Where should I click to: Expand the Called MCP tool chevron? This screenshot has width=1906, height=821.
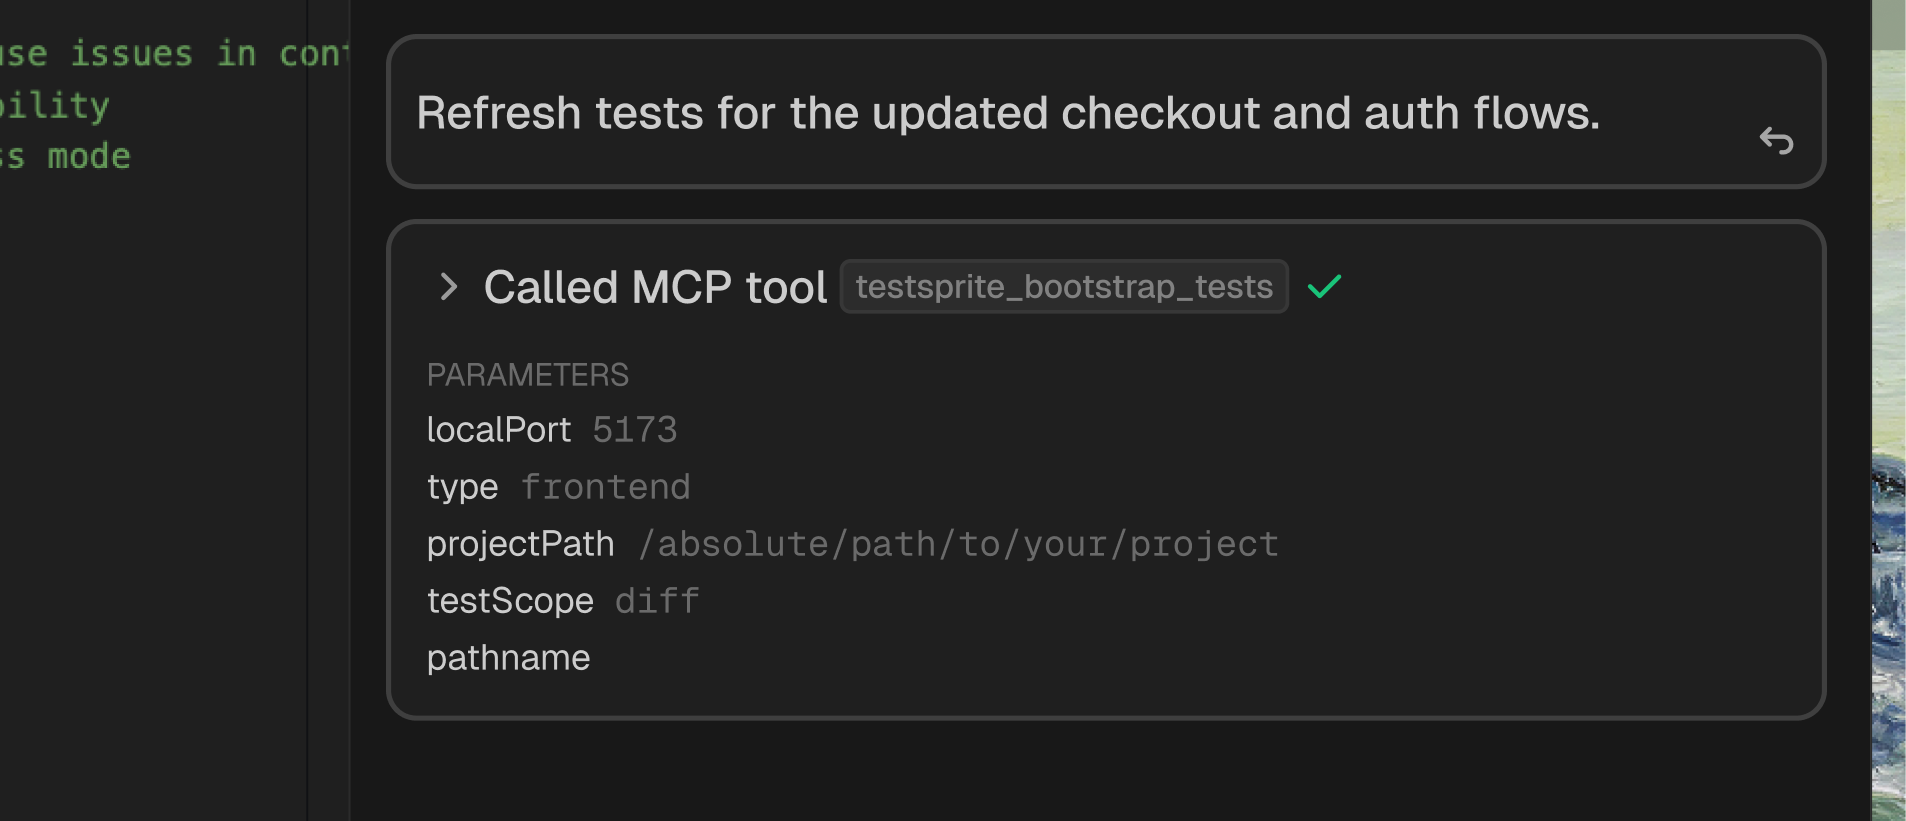[449, 287]
